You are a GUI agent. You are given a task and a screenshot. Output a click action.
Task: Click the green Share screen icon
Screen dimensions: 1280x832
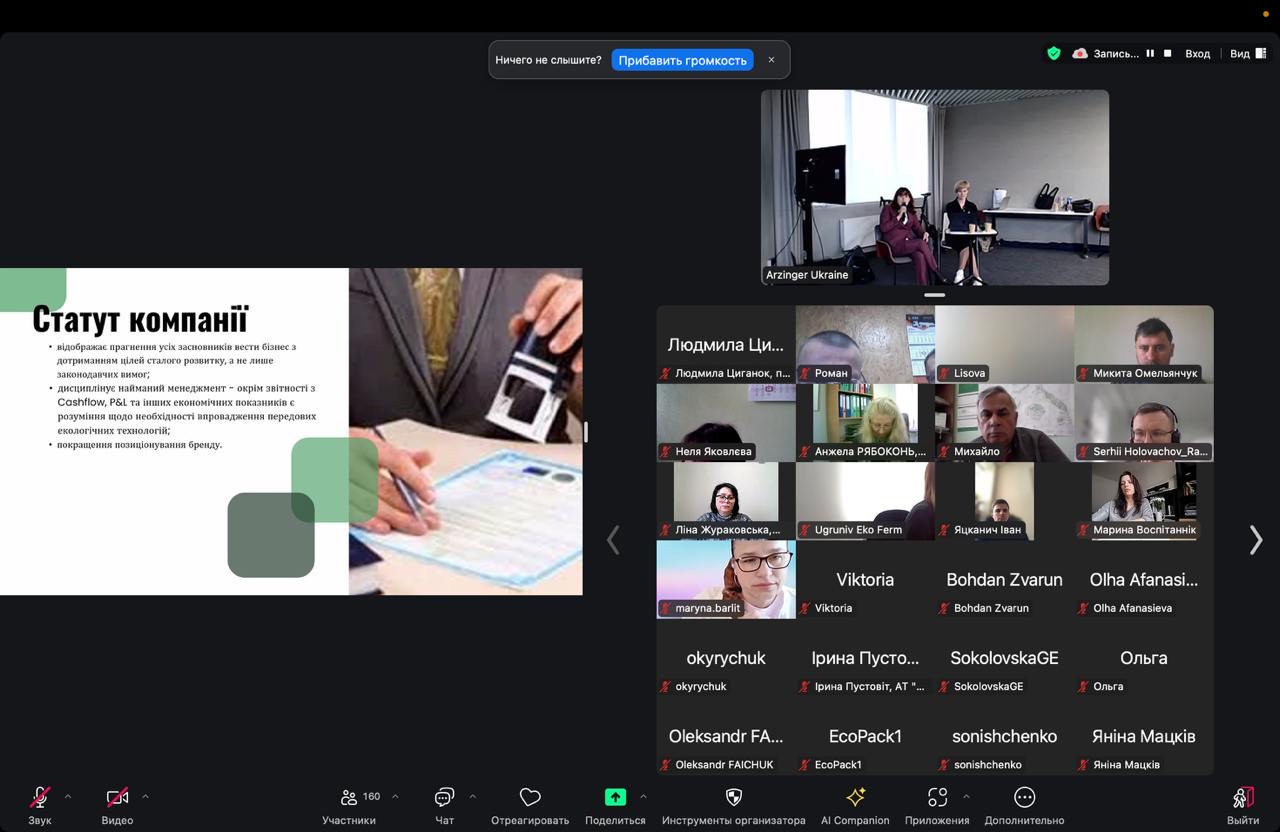pyautogui.click(x=615, y=797)
